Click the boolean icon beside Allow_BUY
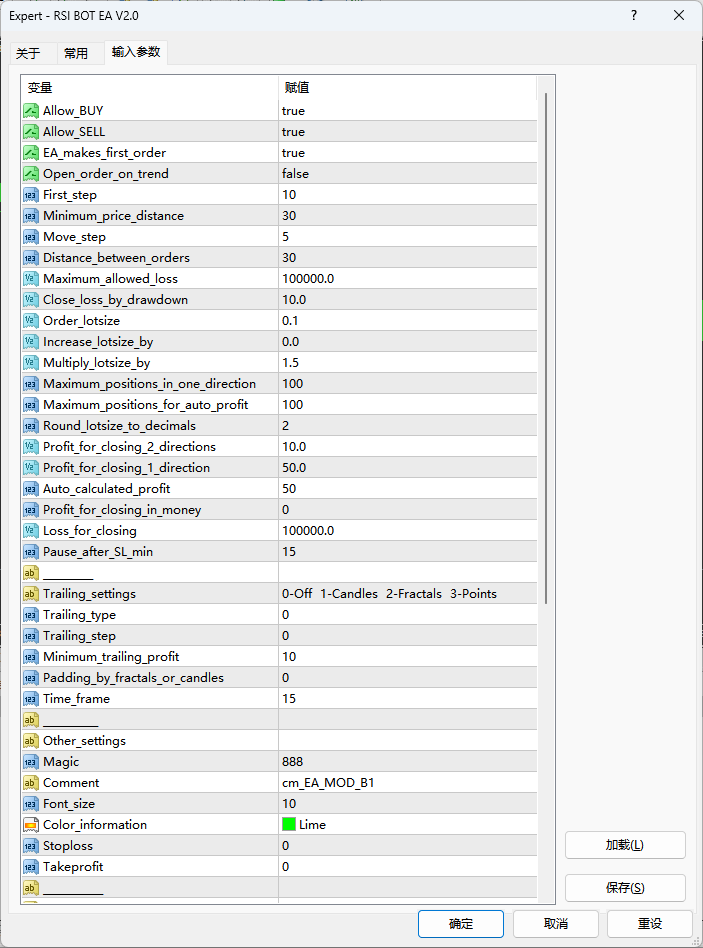This screenshot has width=703, height=948. pos(31,111)
